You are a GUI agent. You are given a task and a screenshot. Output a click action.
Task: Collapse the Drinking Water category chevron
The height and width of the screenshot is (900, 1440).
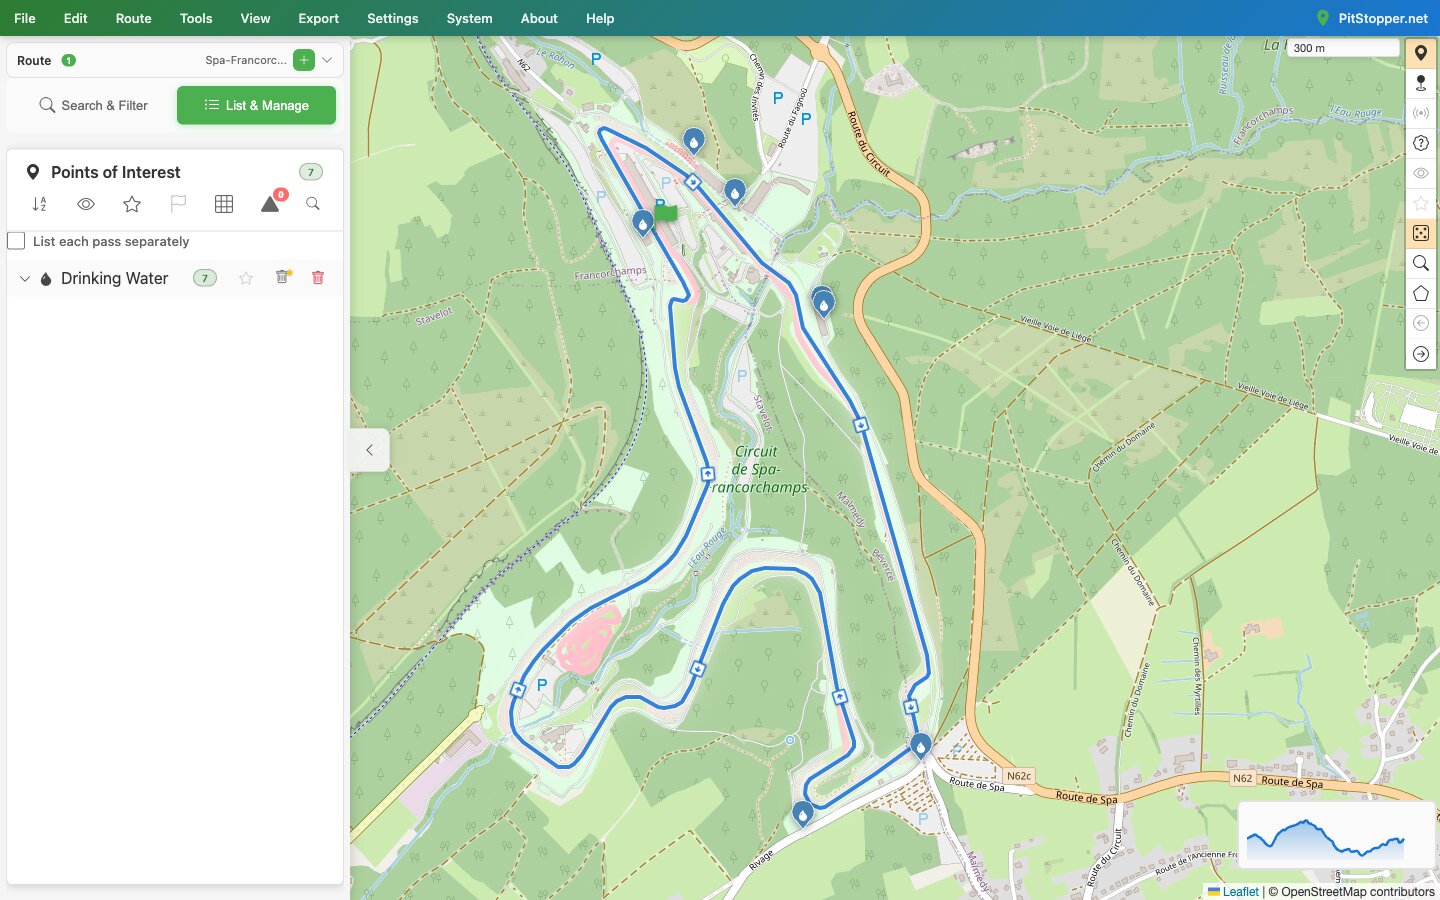pyautogui.click(x=25, y=279)
